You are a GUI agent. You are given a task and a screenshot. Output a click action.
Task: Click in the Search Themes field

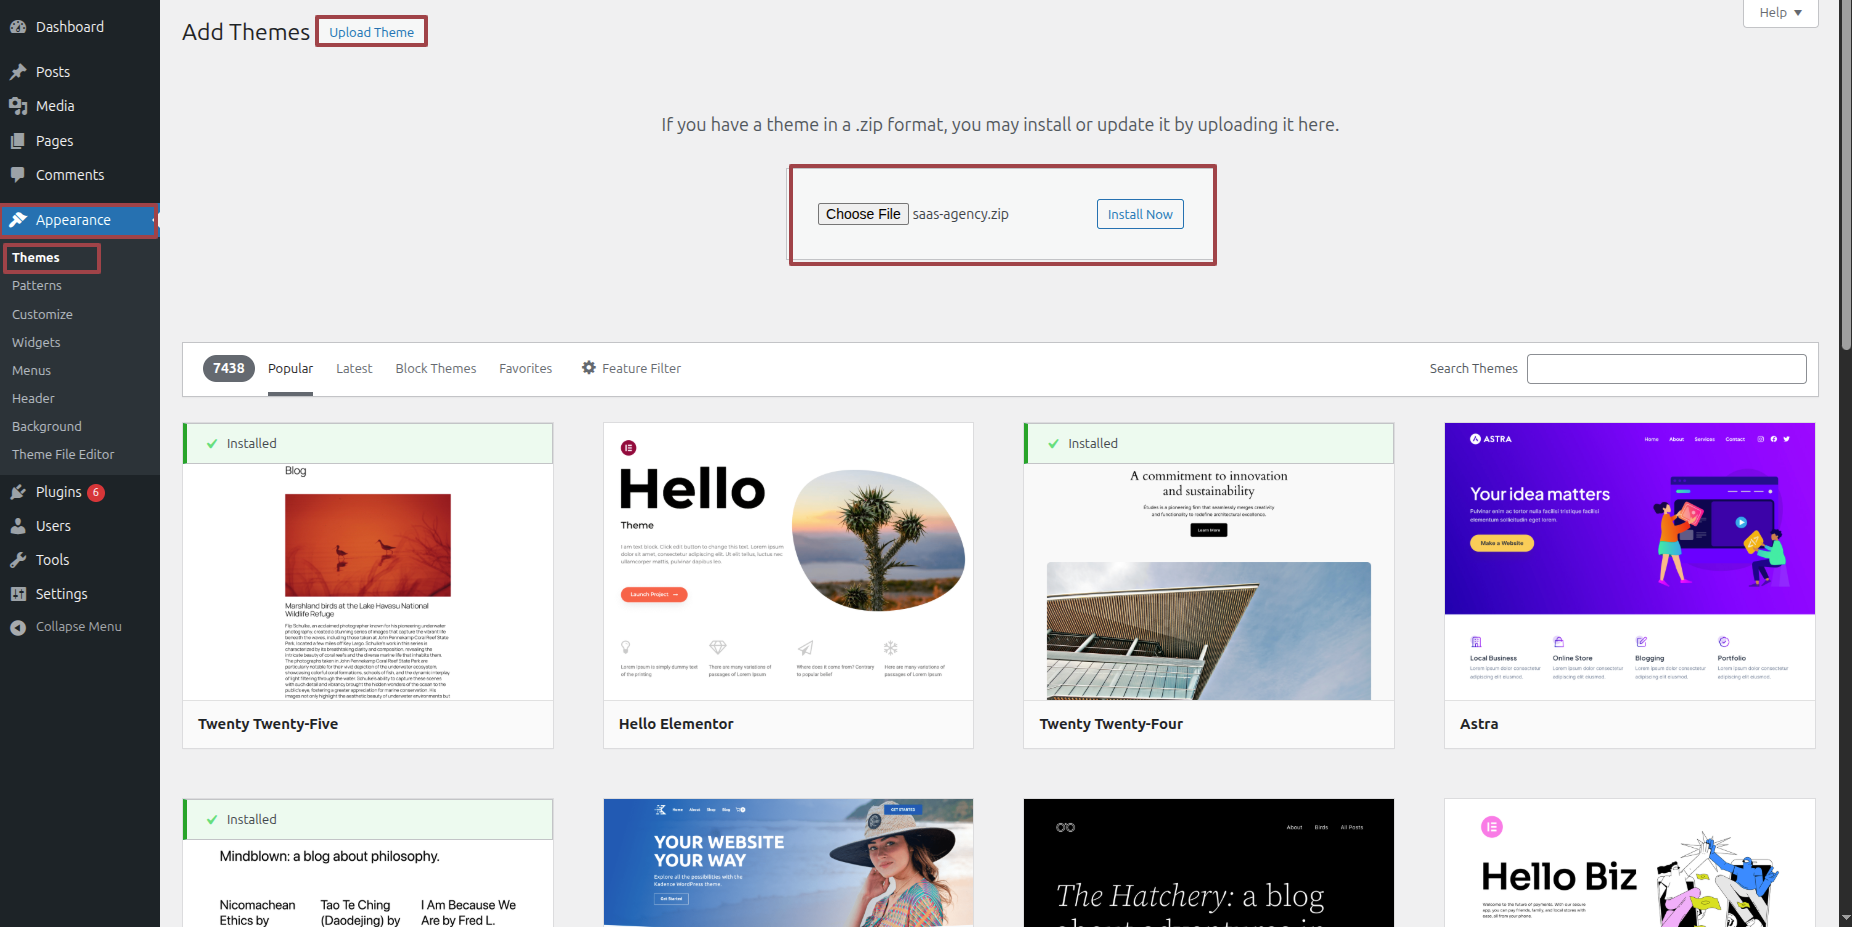tap(1667, 369)
